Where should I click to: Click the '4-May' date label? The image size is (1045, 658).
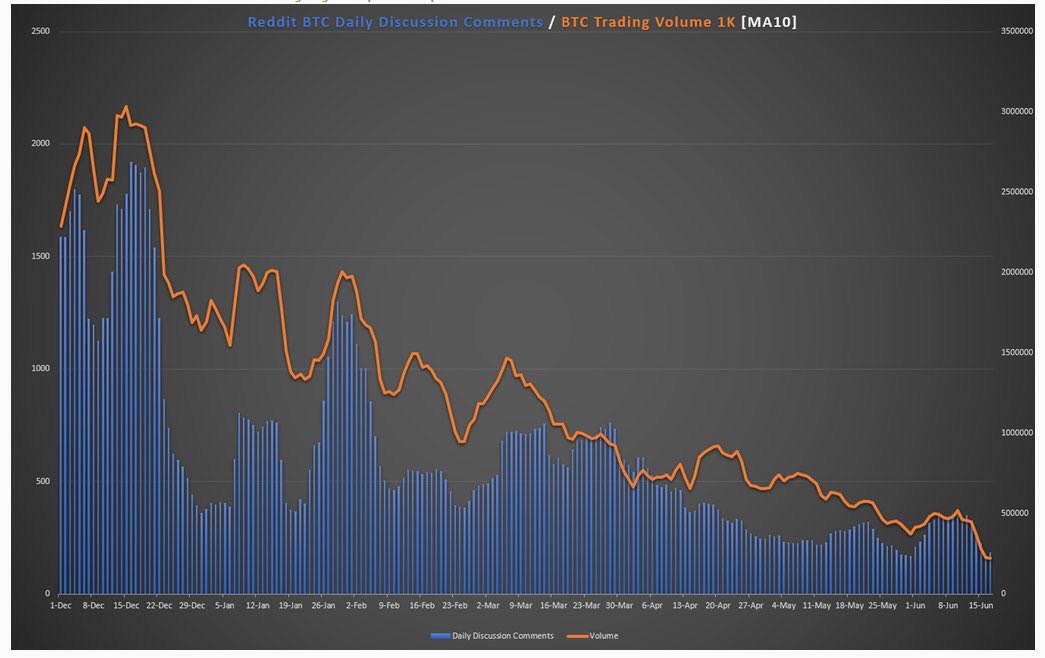(x=784, y=605)
